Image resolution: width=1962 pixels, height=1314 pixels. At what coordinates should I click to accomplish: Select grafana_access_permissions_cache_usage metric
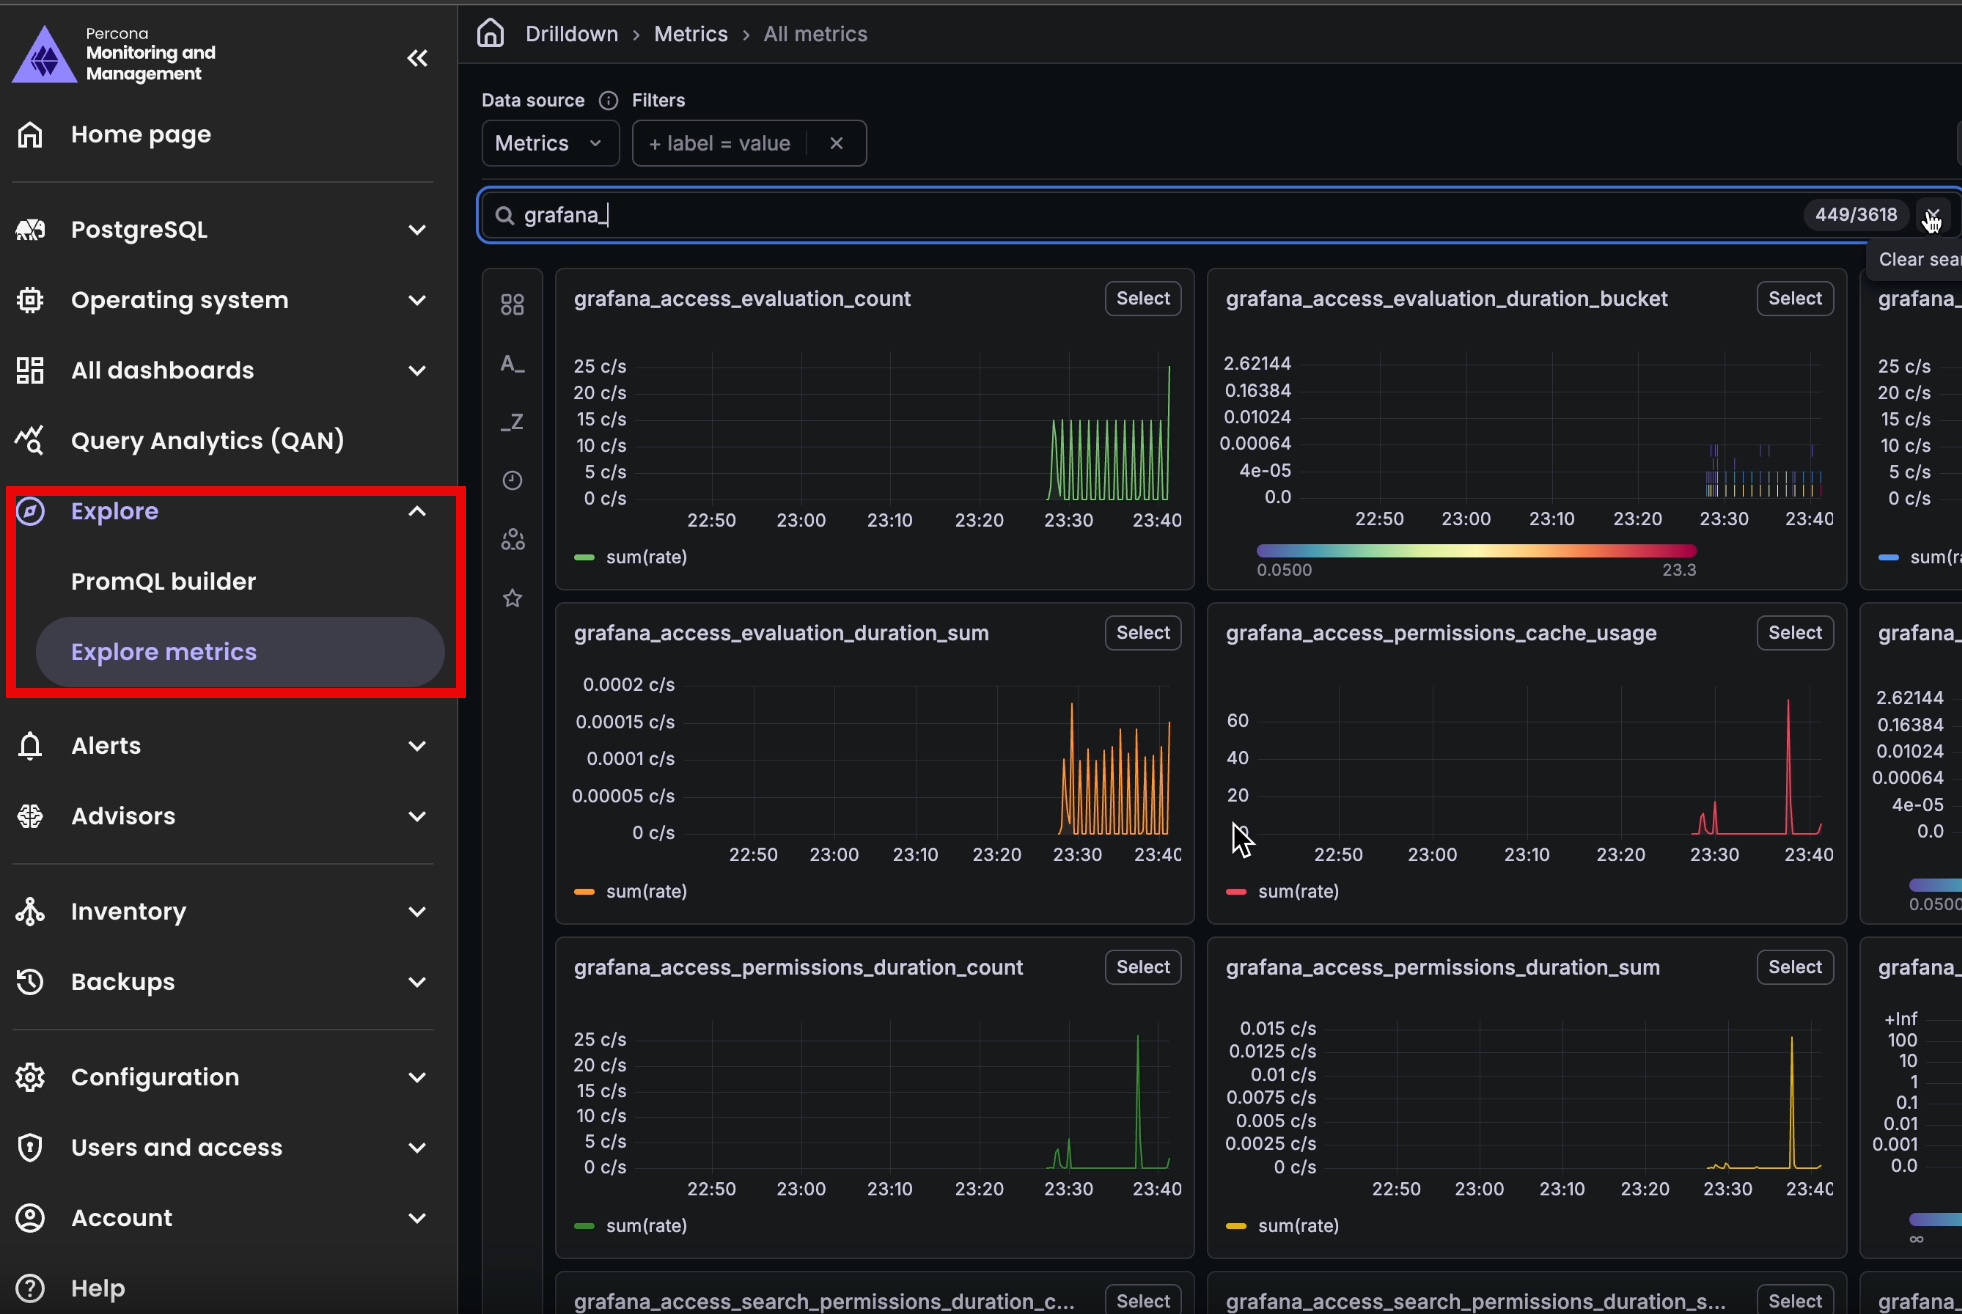click(1795, 633)
